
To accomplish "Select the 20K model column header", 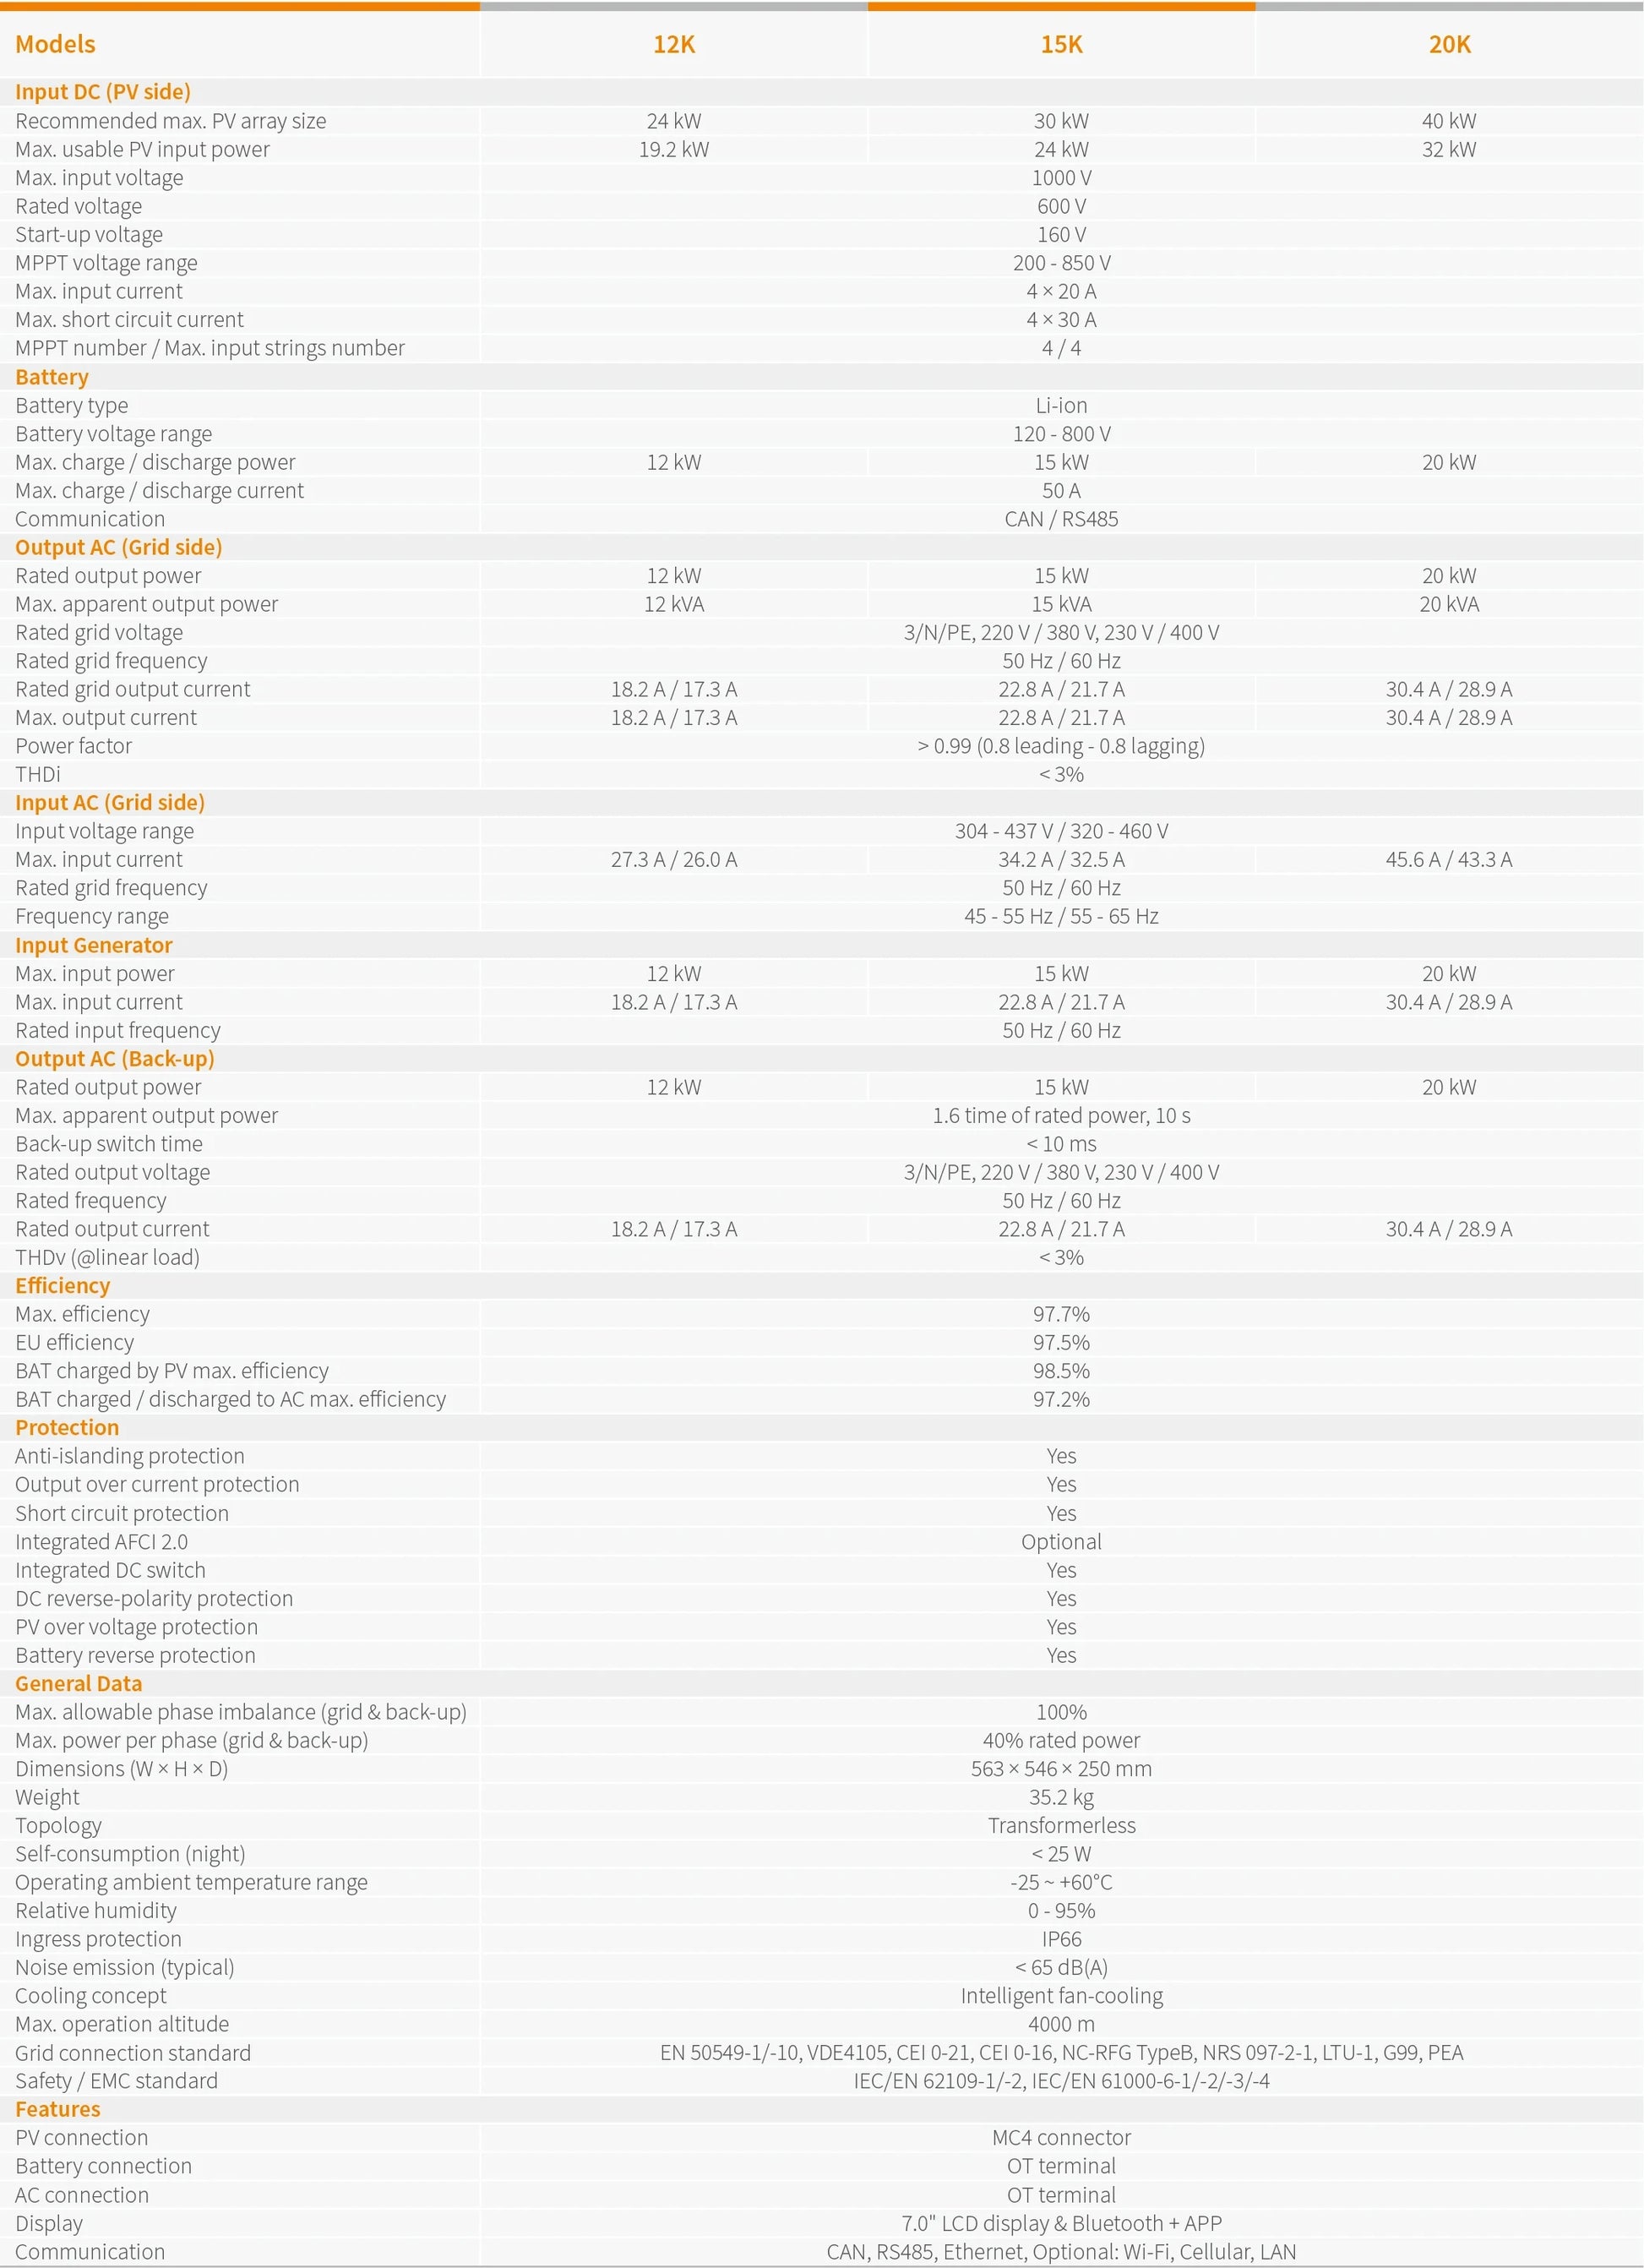I will [1448, 44].
